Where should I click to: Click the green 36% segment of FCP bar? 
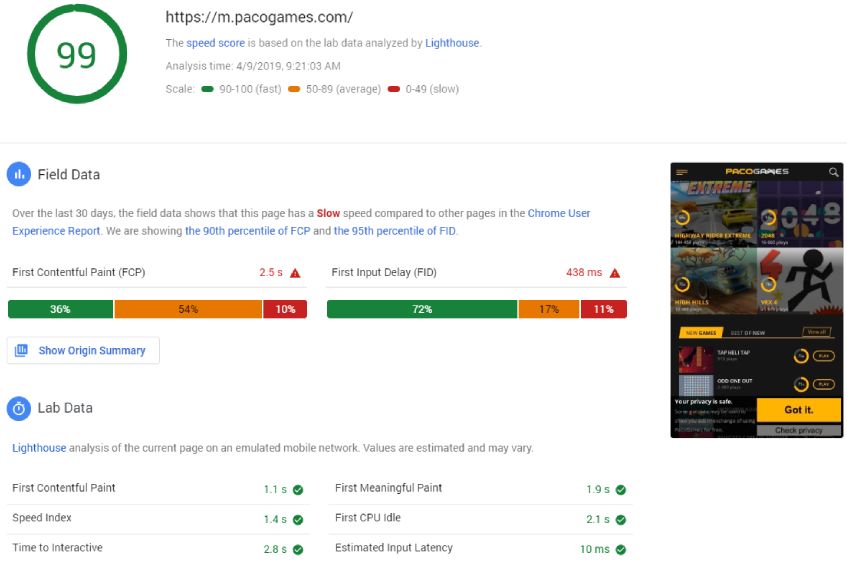coord(60,309)
